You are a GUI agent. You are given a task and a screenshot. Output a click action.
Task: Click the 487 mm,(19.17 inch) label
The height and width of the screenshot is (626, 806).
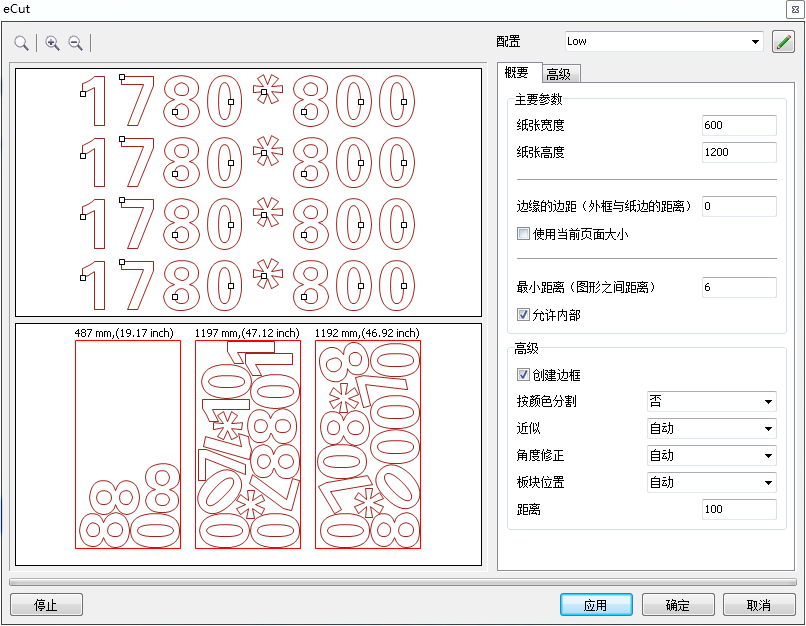(x=124, y=333)
